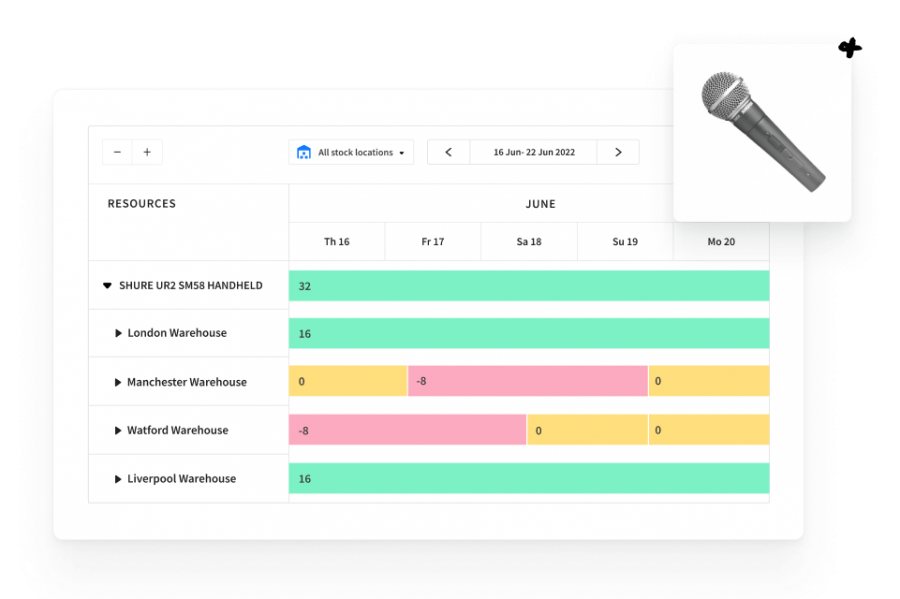Select the Su 19 day column header
900x599 pixels.
(625, 242)
